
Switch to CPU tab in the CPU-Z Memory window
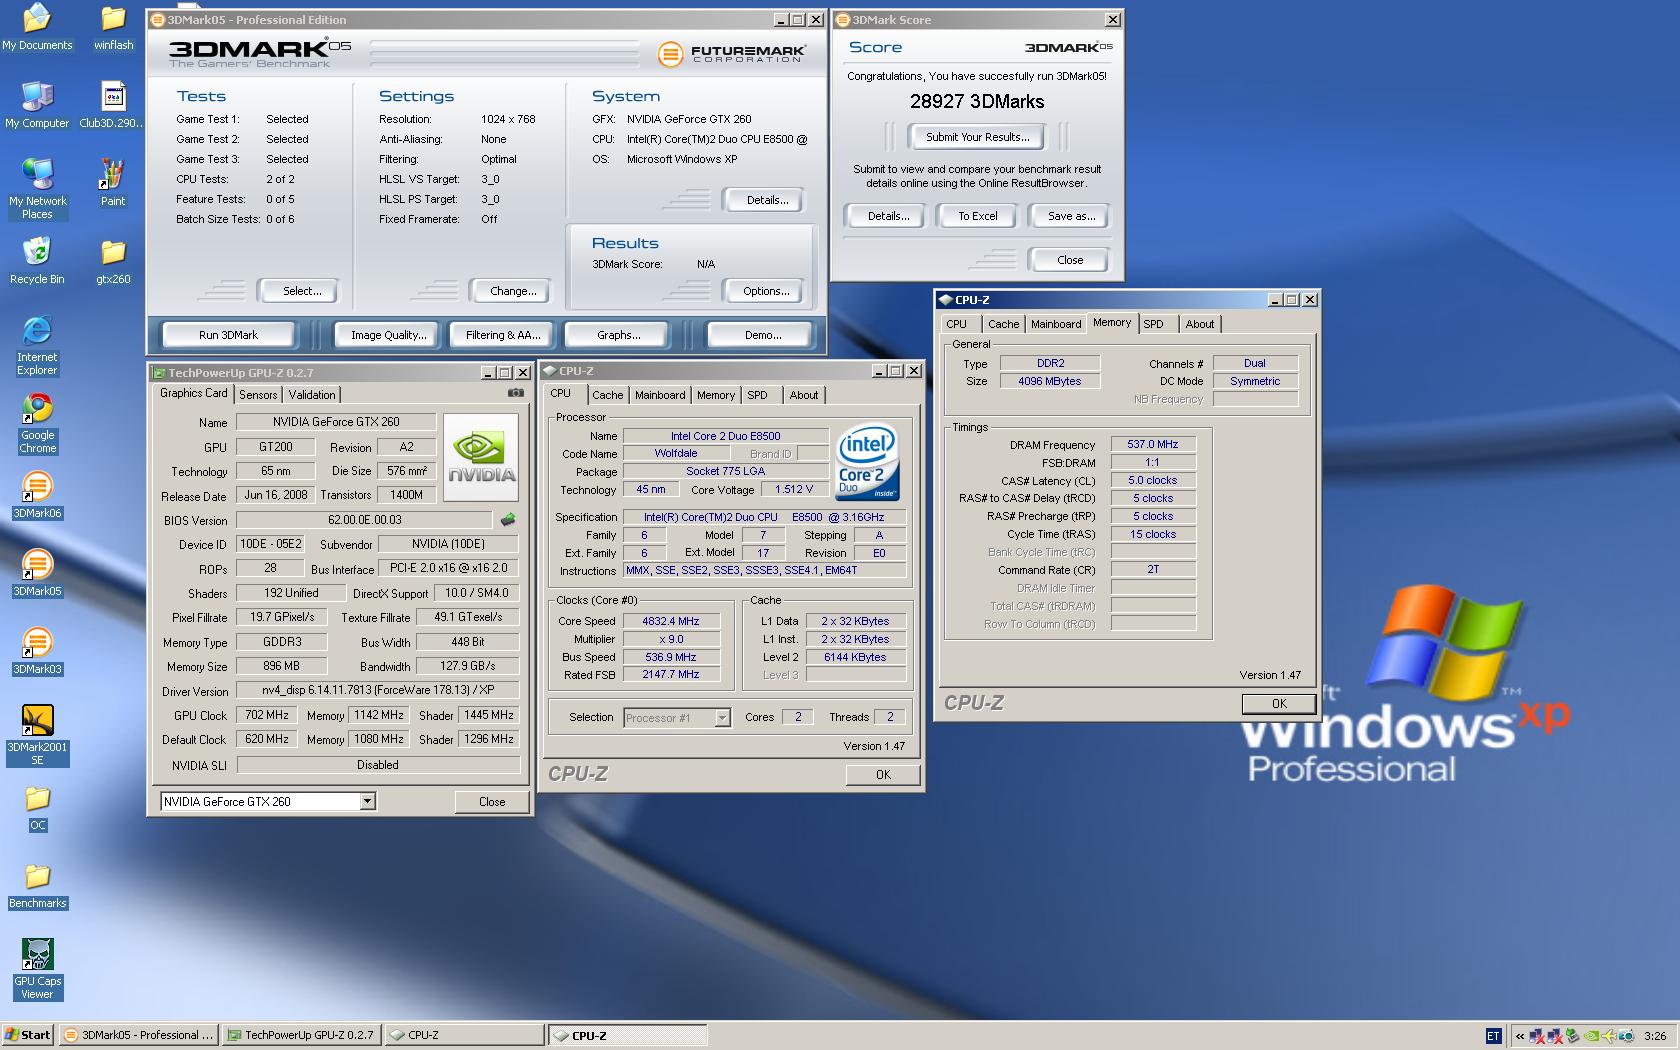click(957, 324)
